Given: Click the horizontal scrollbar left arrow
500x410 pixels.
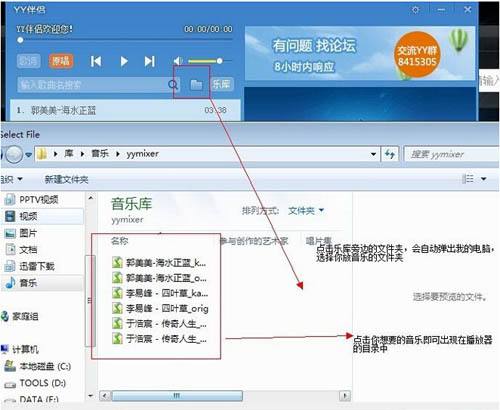Looking at the screenshot, I should [x=105, y=396].
